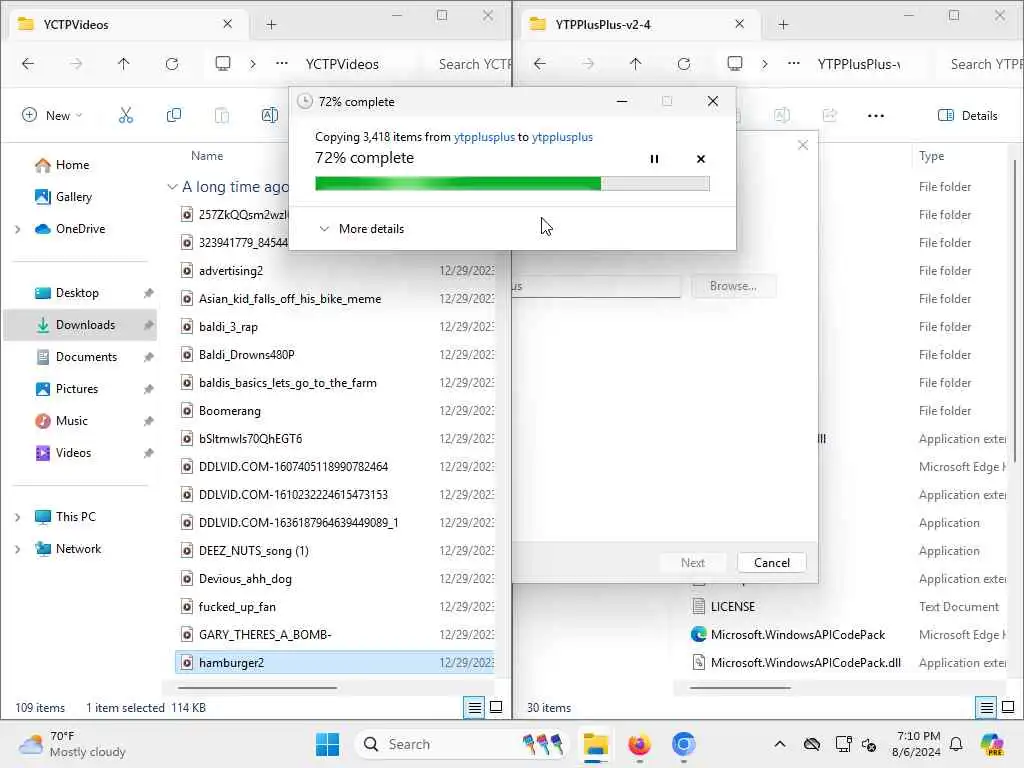Refresh the YCTPVideos folder view
This screenshot has width=1024, height=768.
(x=172, y=63)
